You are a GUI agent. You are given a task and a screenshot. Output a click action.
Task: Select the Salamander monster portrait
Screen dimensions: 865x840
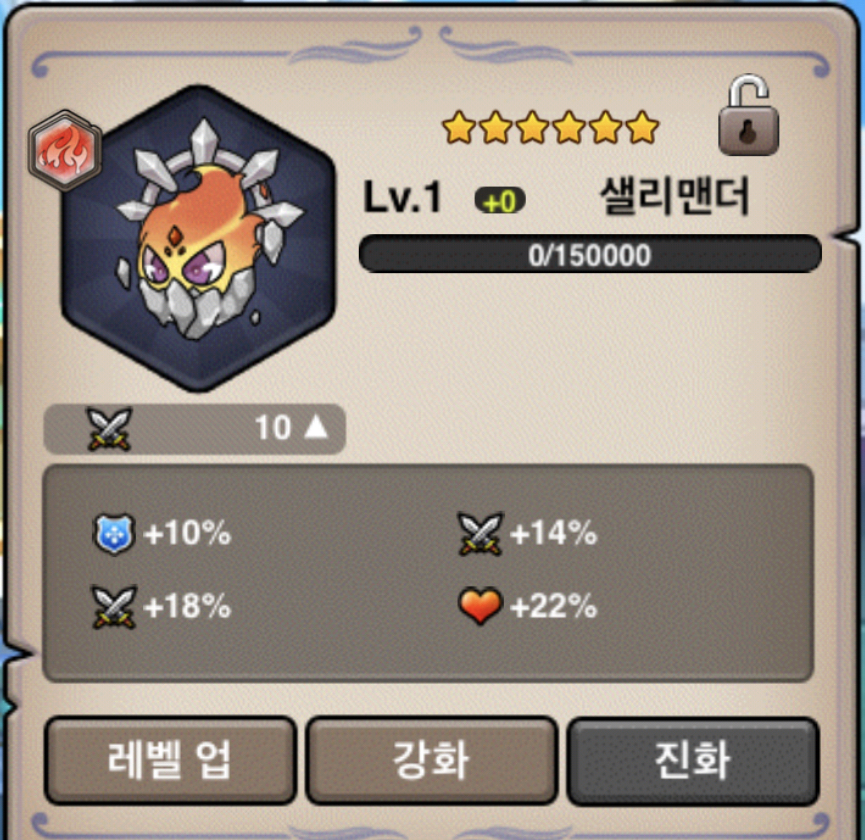tap(198, 239)
